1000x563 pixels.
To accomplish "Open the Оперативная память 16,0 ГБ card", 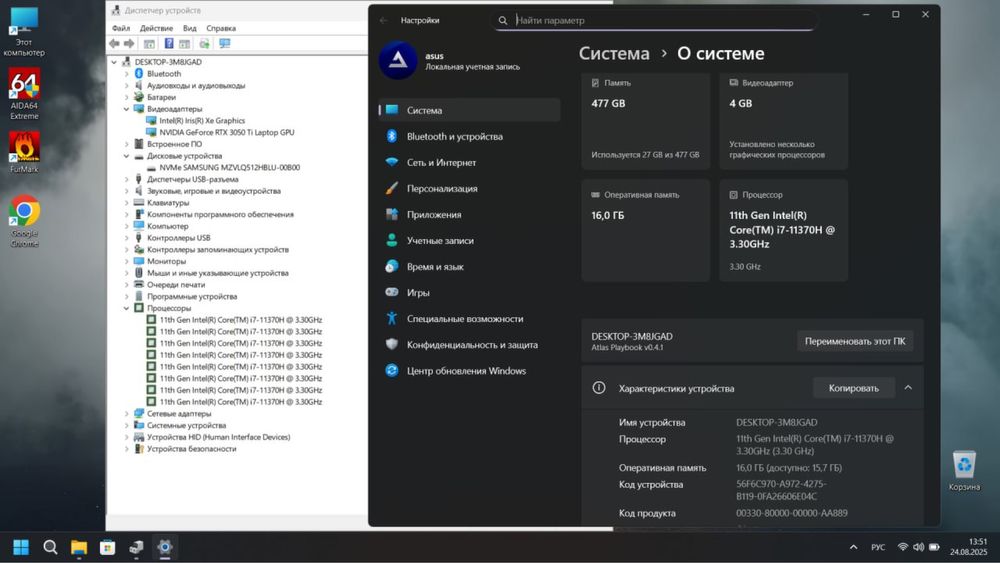I will pyautogui.click(x=645, y=230).
